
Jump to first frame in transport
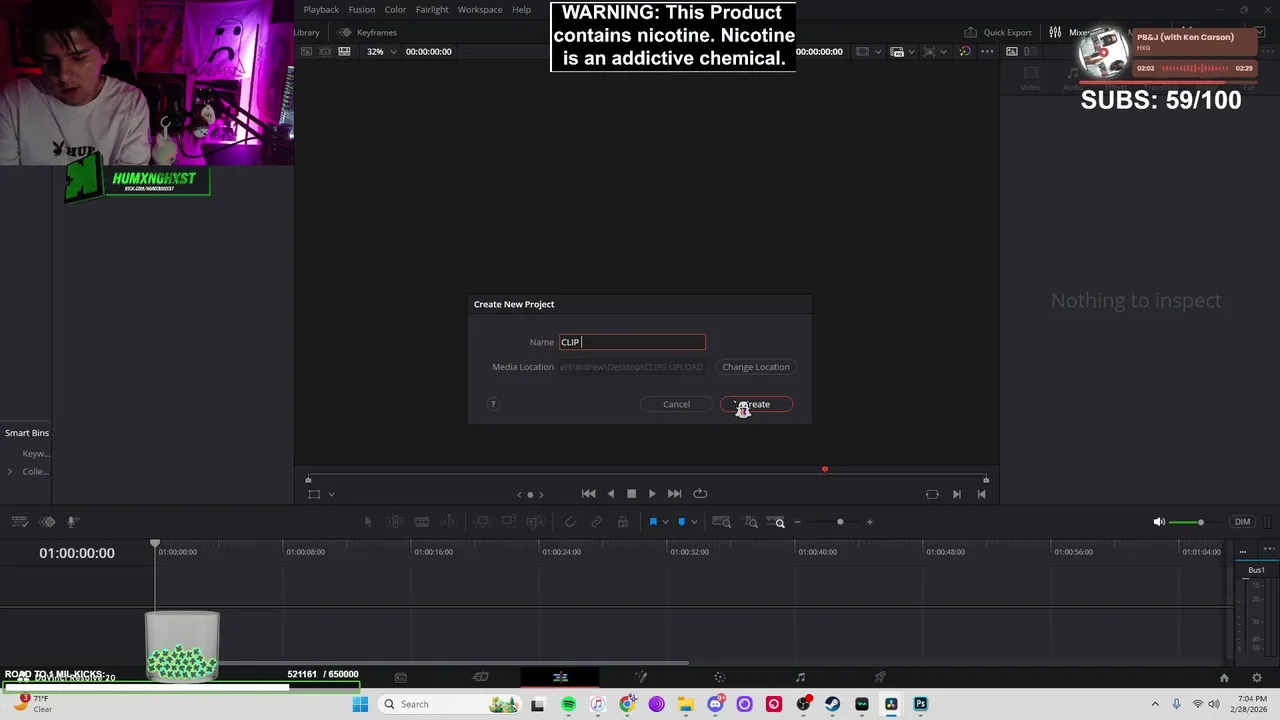(x=588, y=493)
